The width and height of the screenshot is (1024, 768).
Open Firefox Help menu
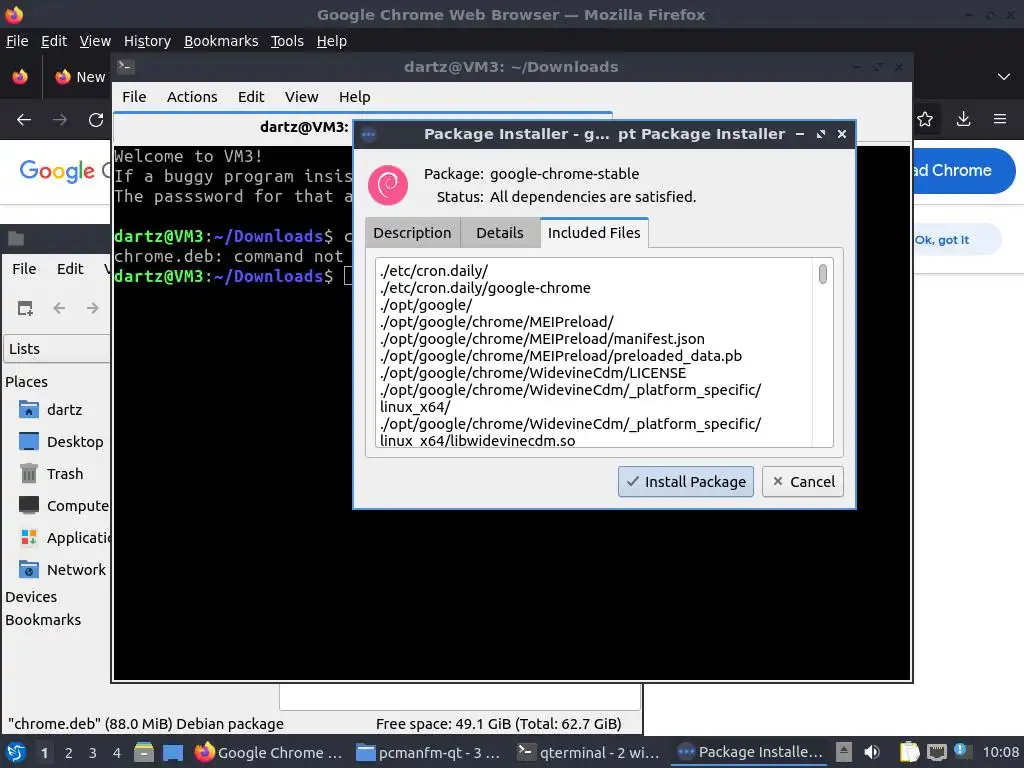[331, 41]
